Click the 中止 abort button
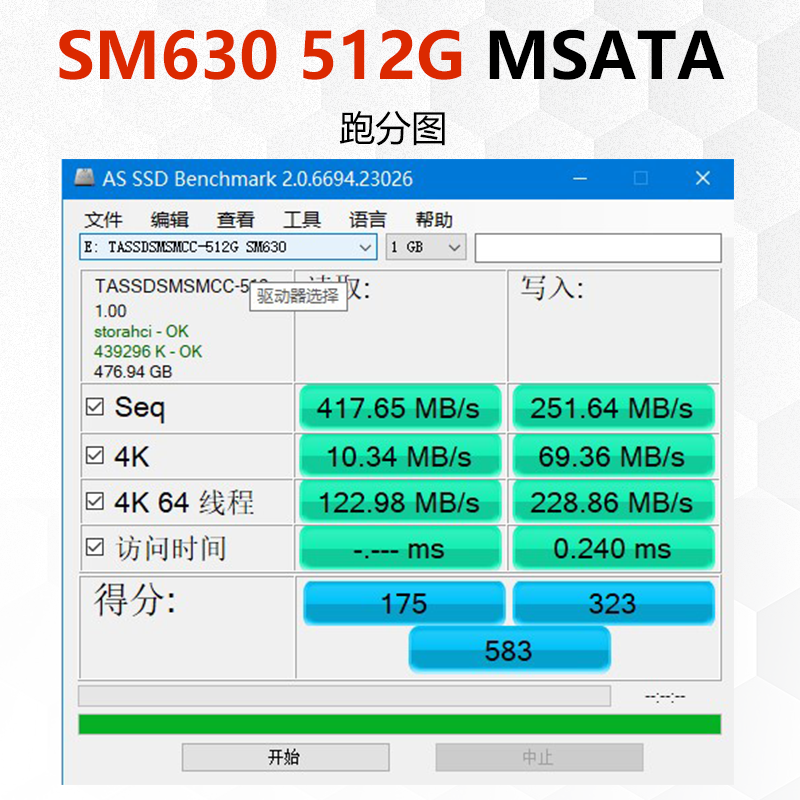This screenshot has height=800, width=800. point(541,758)
